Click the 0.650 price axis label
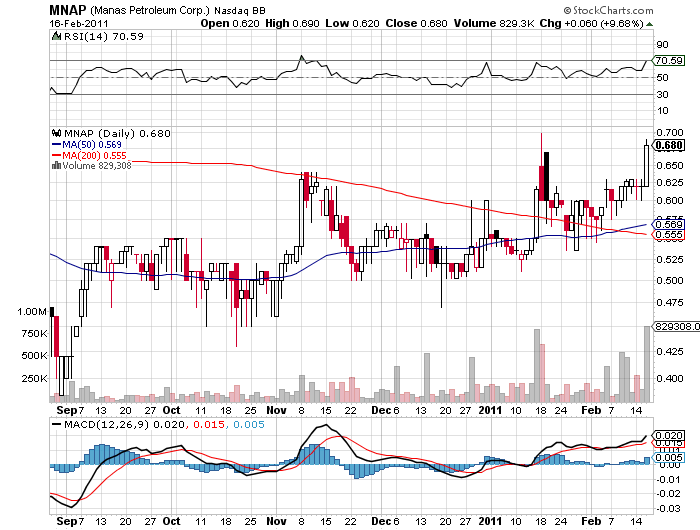This screenshot has height=530, width=700. (x=670, y=166)
